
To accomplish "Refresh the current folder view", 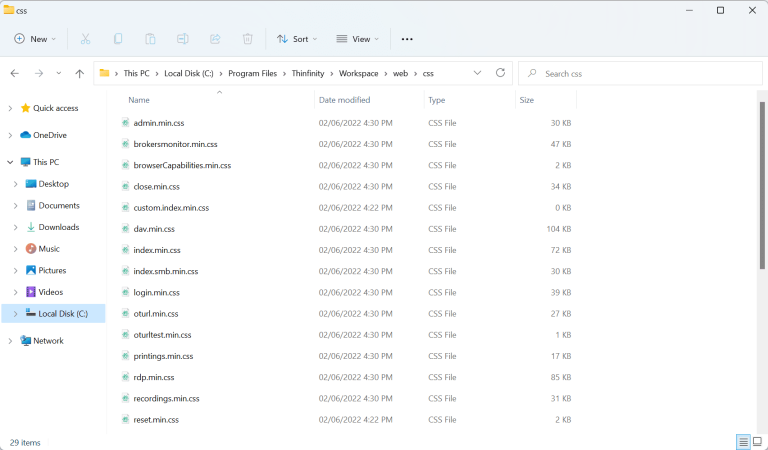I will tap(500, 73).
